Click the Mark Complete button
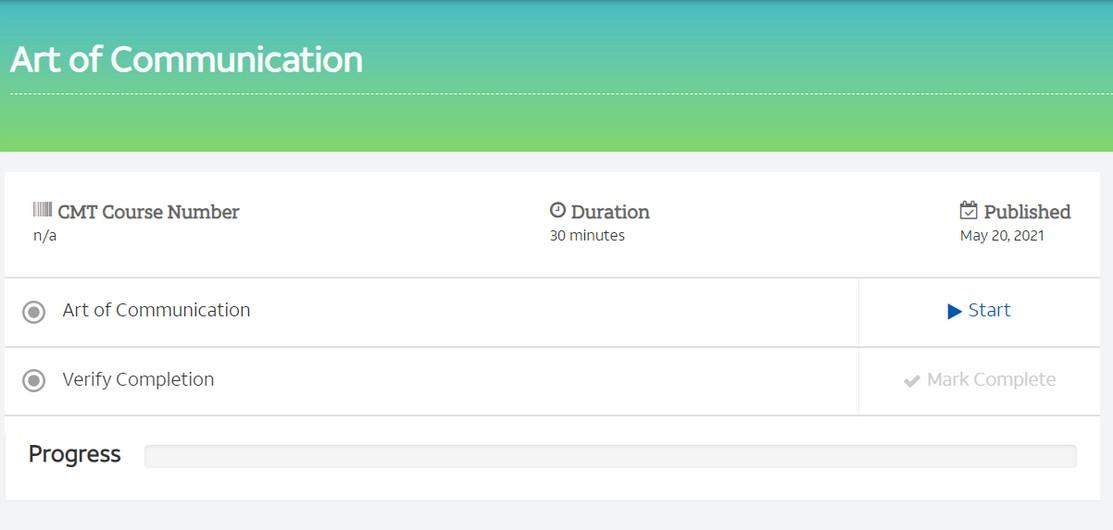 pos(991,380)
